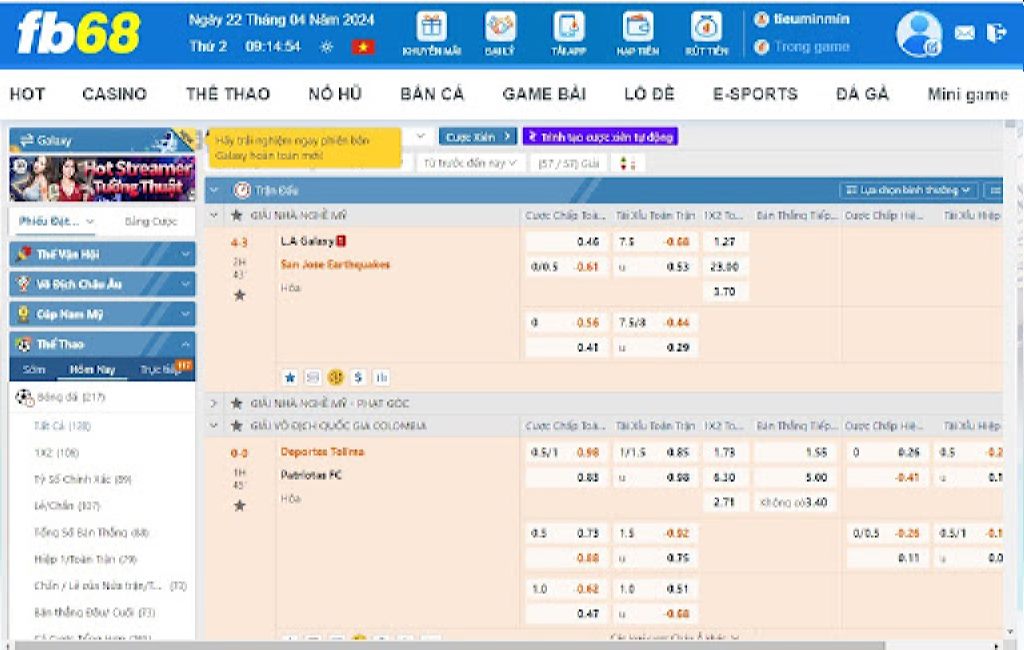Open the Từ trước đến nay dropdown
1024x650 pixels.
(x=469, y=162)
